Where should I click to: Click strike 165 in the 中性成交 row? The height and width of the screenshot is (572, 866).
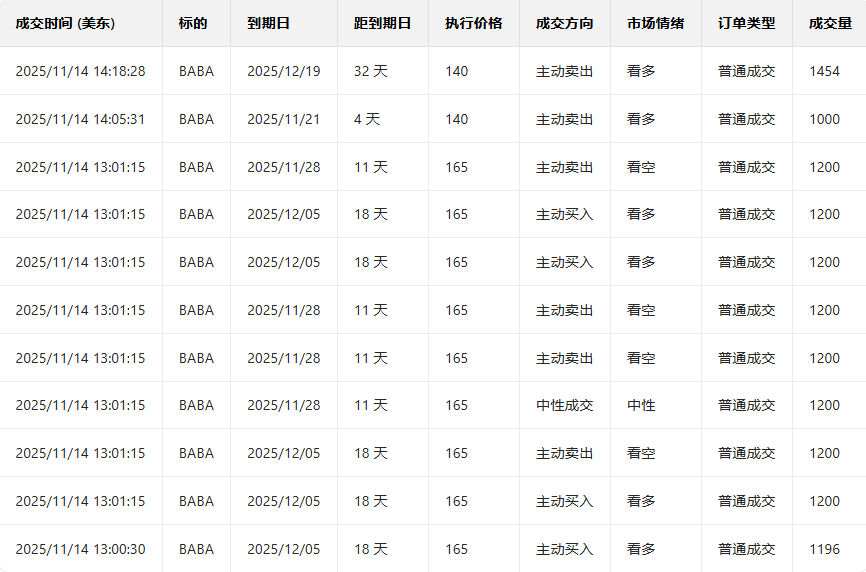[x=457, y=405]
